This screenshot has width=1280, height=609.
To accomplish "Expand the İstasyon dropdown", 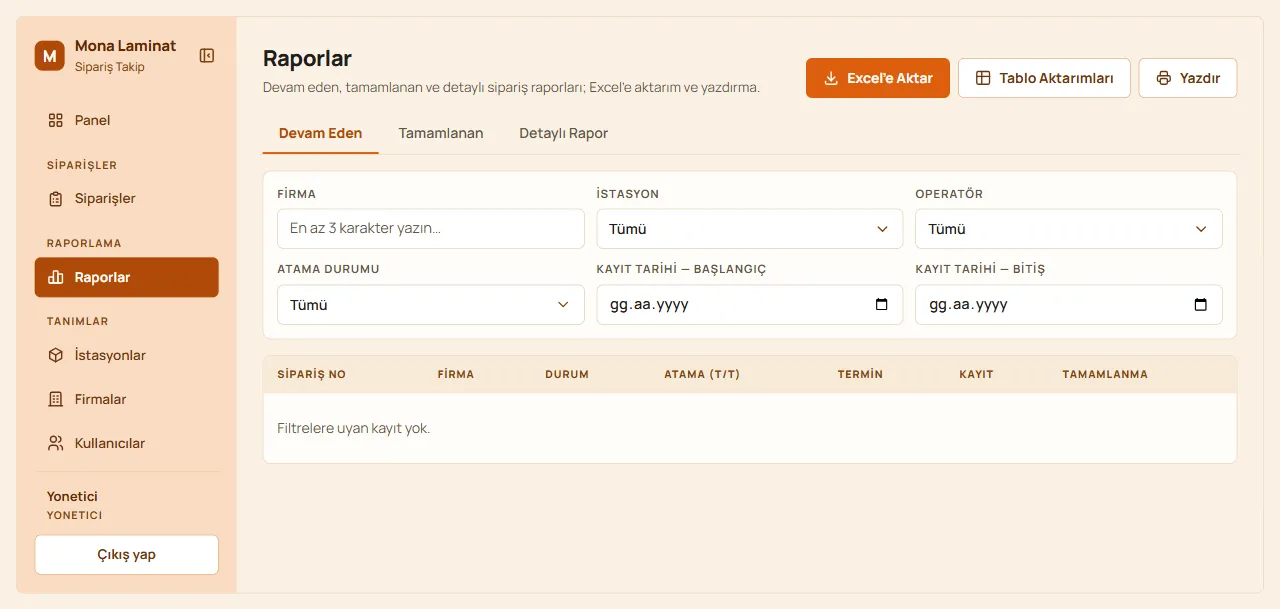I will 750,229.
